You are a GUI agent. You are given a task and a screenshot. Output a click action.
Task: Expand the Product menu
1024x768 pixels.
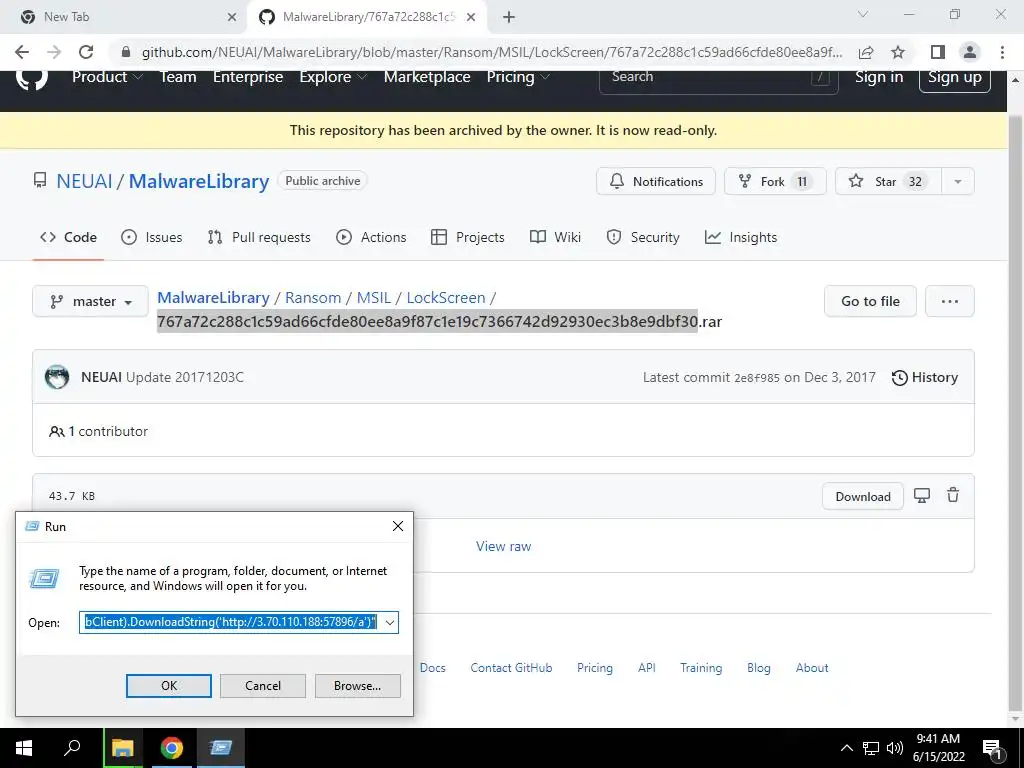[107, 77]
